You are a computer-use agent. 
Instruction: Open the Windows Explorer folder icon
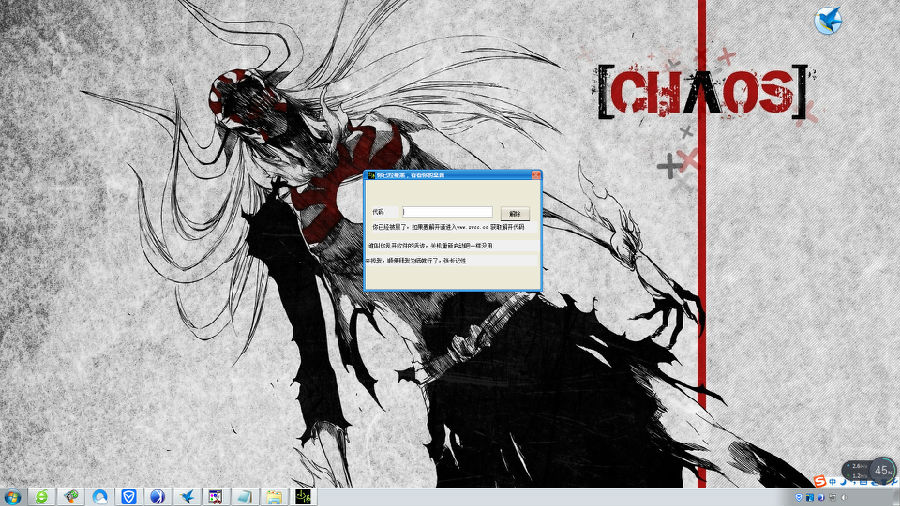tap(273, 496)
